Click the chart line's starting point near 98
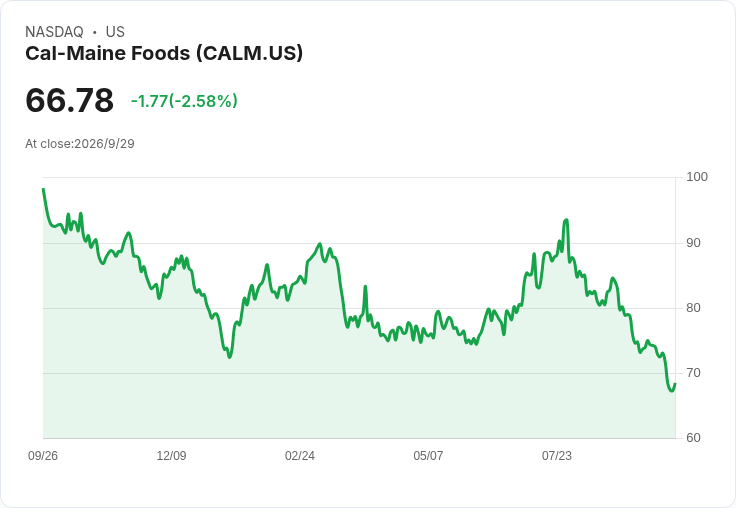The height and width of the screenshot is (508, 736). click(43, 189)
